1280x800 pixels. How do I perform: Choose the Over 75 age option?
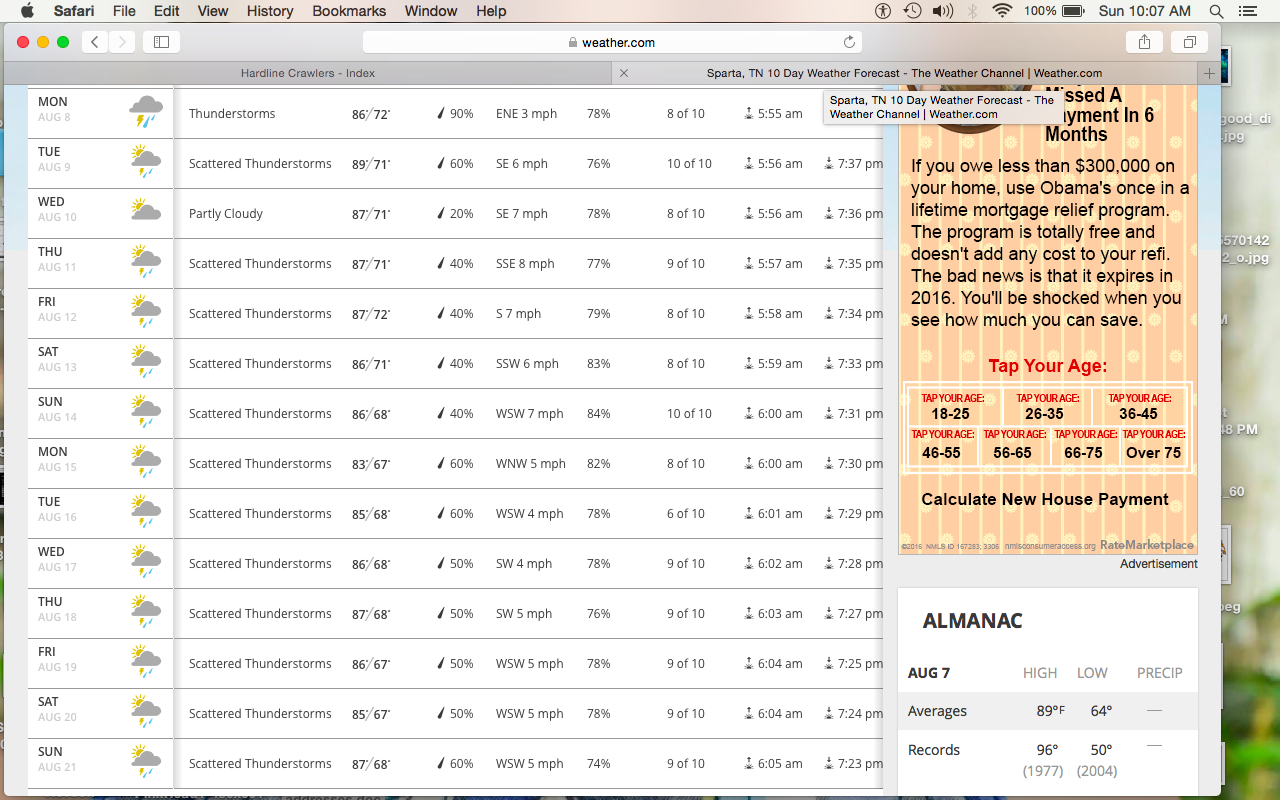[x=1153, y=445]
